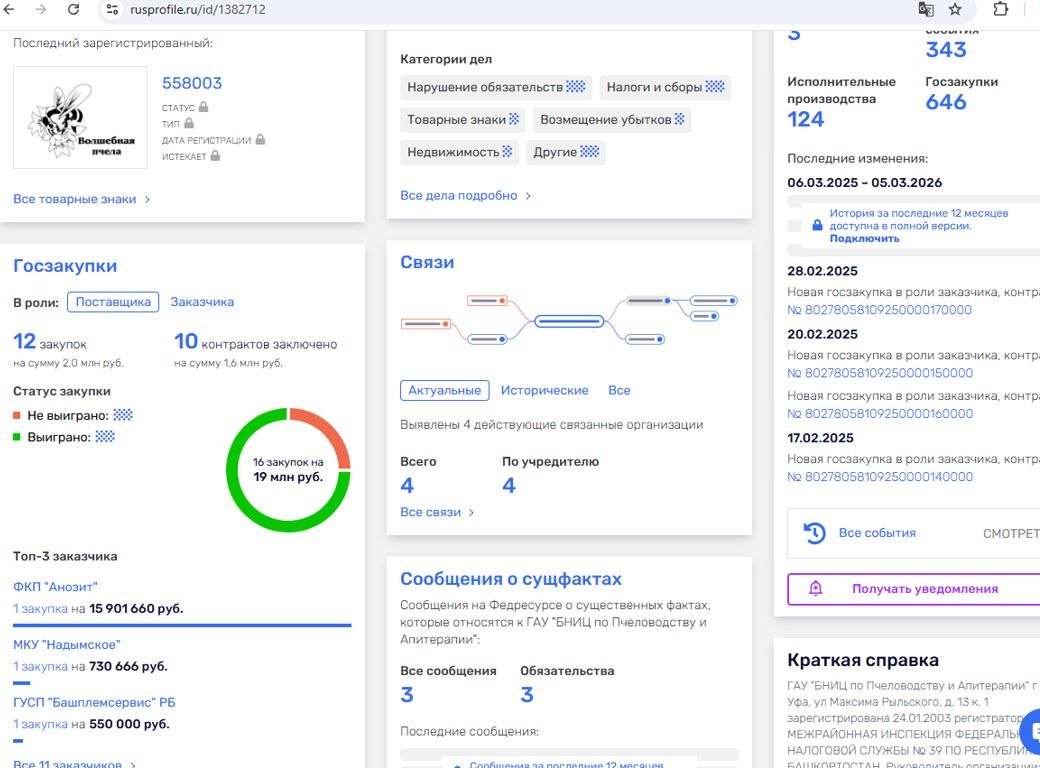Open the chat widget bubble

tap(1031, 730)
